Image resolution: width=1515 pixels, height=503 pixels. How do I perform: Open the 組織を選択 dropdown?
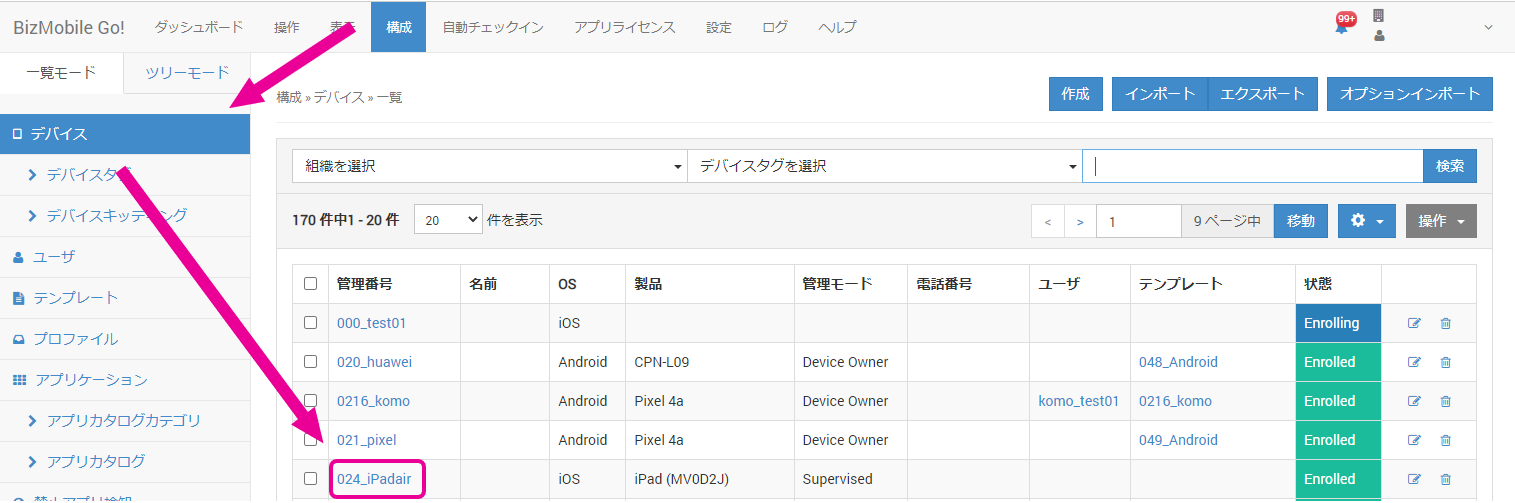coord(489,166)
